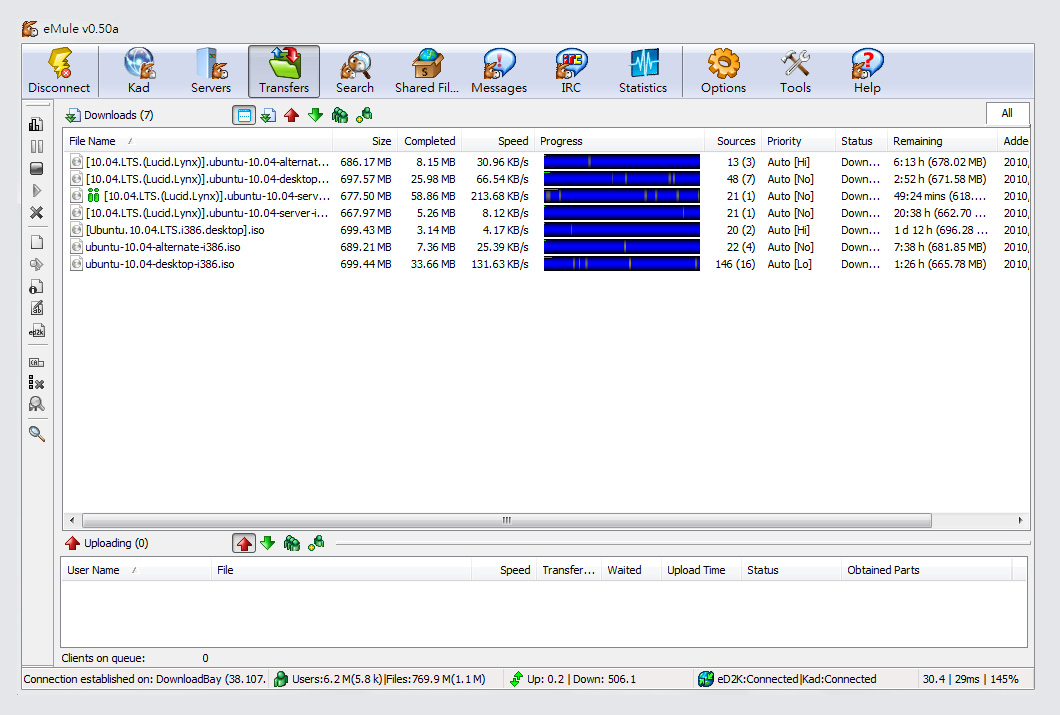This screenshot has height=715, width=1060.
Task: Click the ed2k link icon in sidebar
Action: tap(37, 331)
